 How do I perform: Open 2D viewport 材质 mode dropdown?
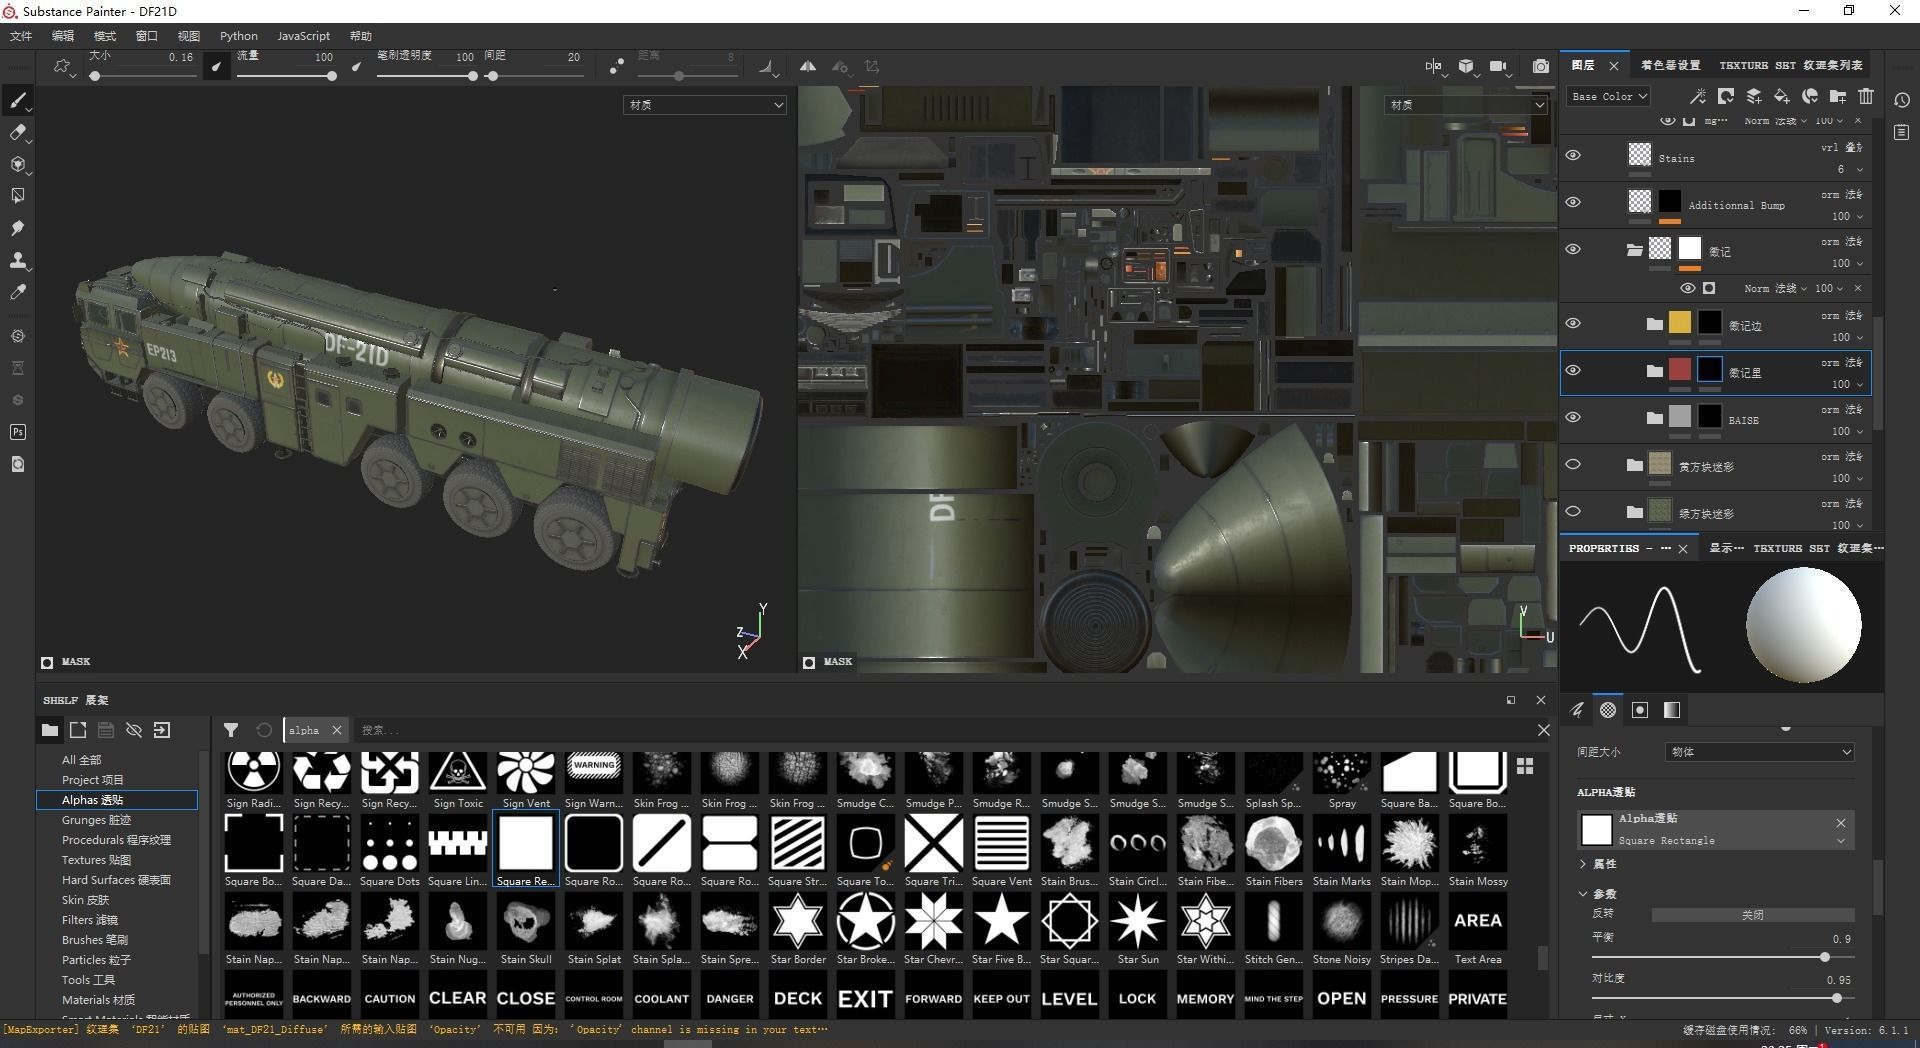[1467, 105]
